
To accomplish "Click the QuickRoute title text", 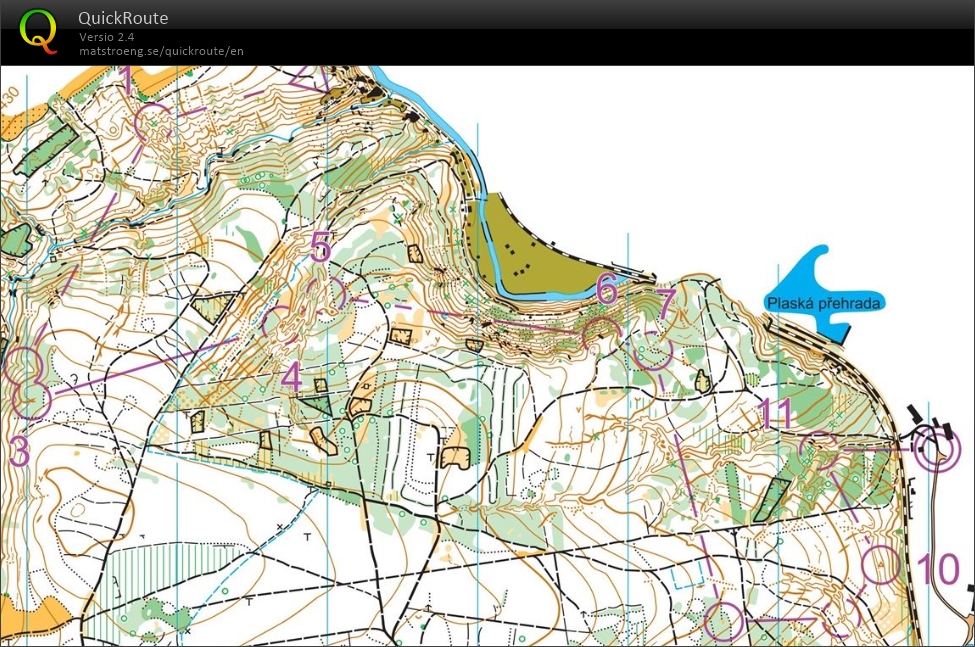I will pos(123,18).
